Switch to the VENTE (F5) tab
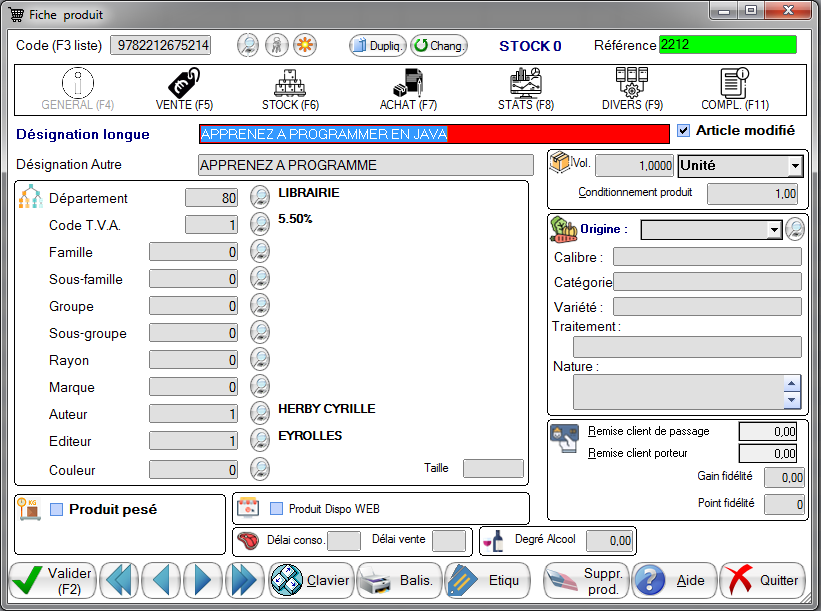This screenshot has height=611, width=821. click(184, 89)
